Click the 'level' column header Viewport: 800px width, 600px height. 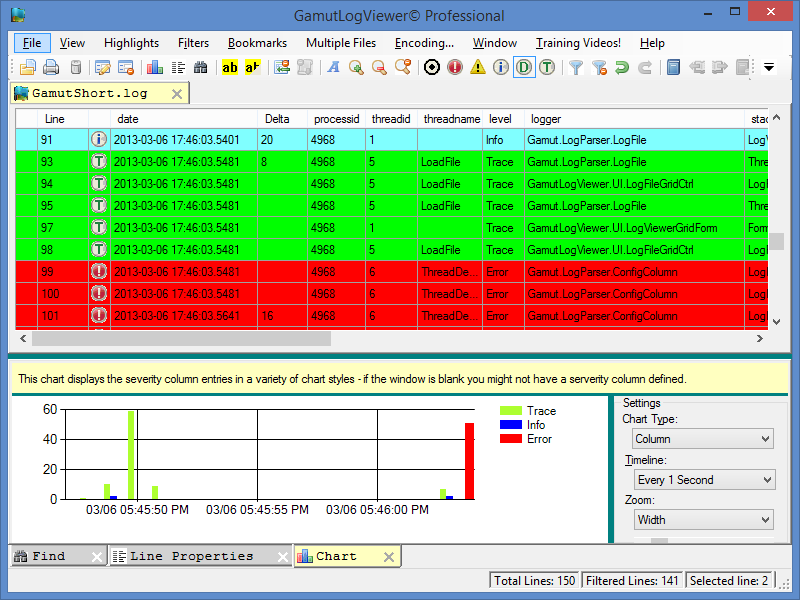pyautogui.click(x=503, y=119)
